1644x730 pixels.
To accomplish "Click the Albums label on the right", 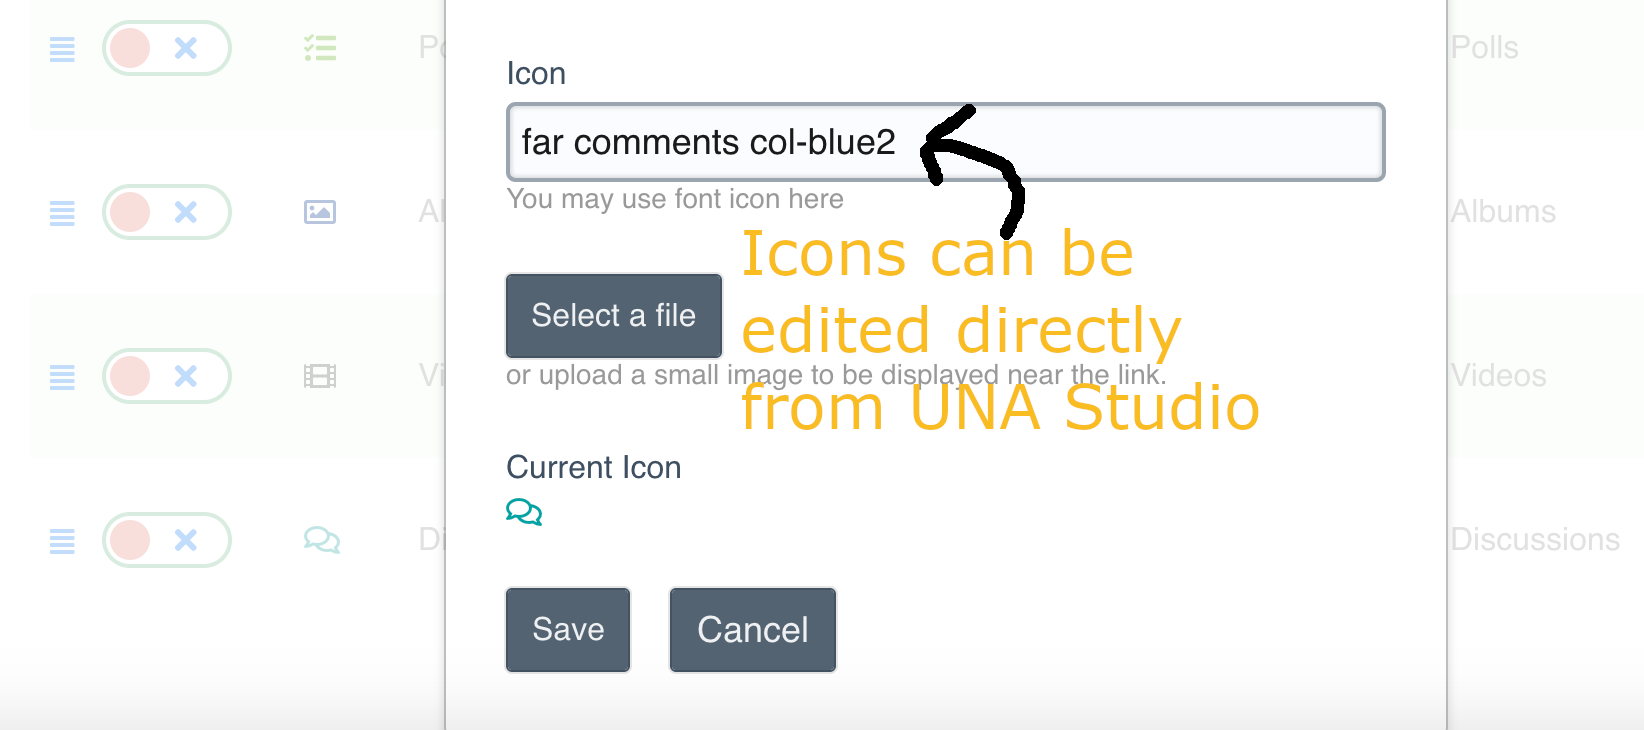I will click(1503, 212).
